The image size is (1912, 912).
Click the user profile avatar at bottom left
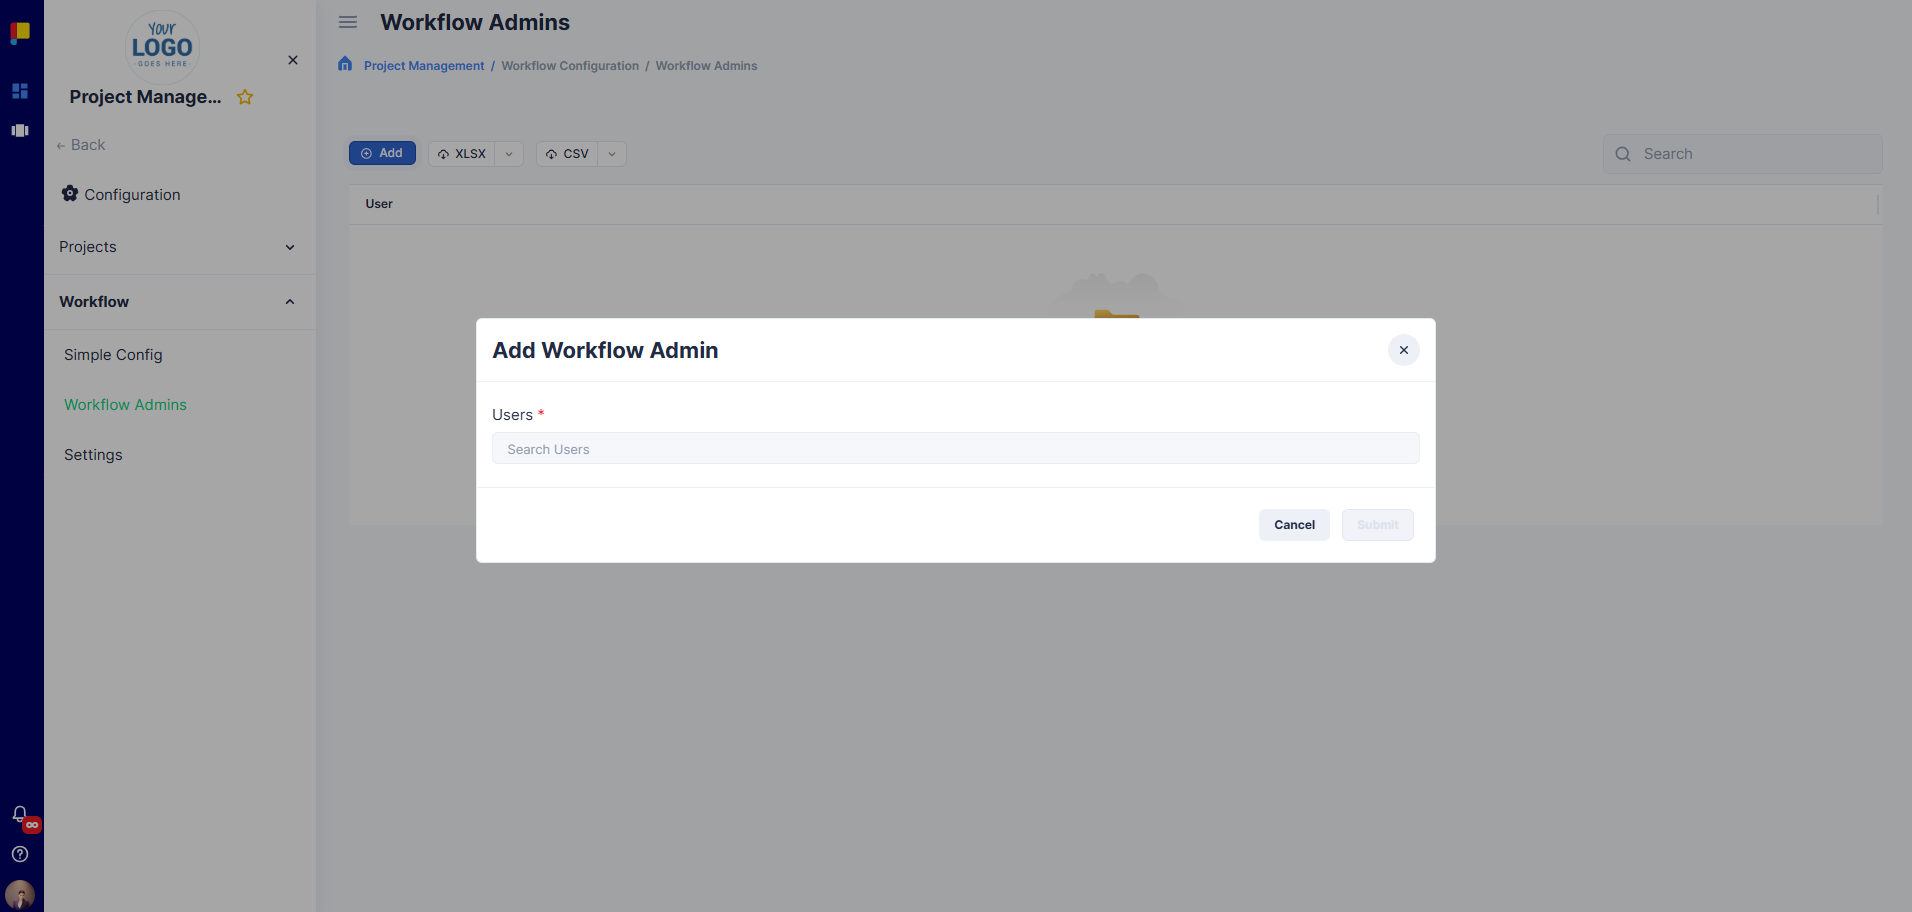tap(20, 894)
